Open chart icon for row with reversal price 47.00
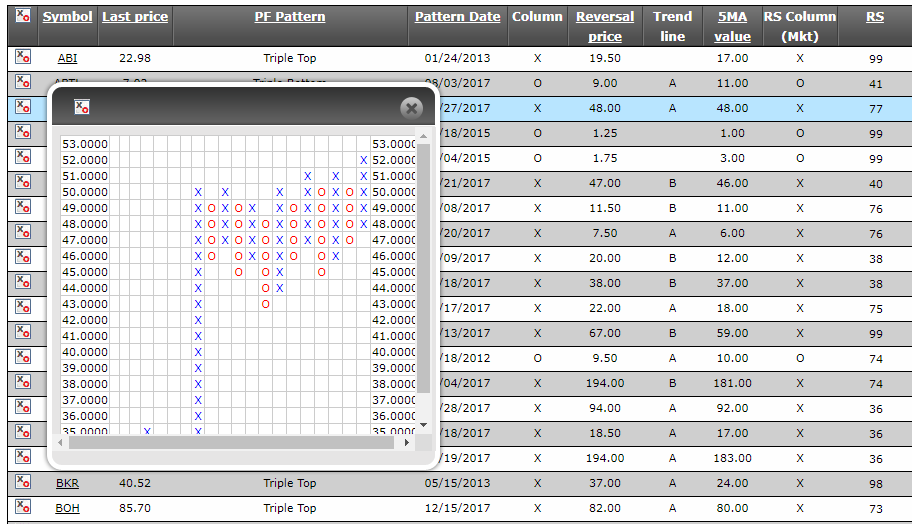The height and width of the screenshot is (524, 912). (x=23, y=182)
